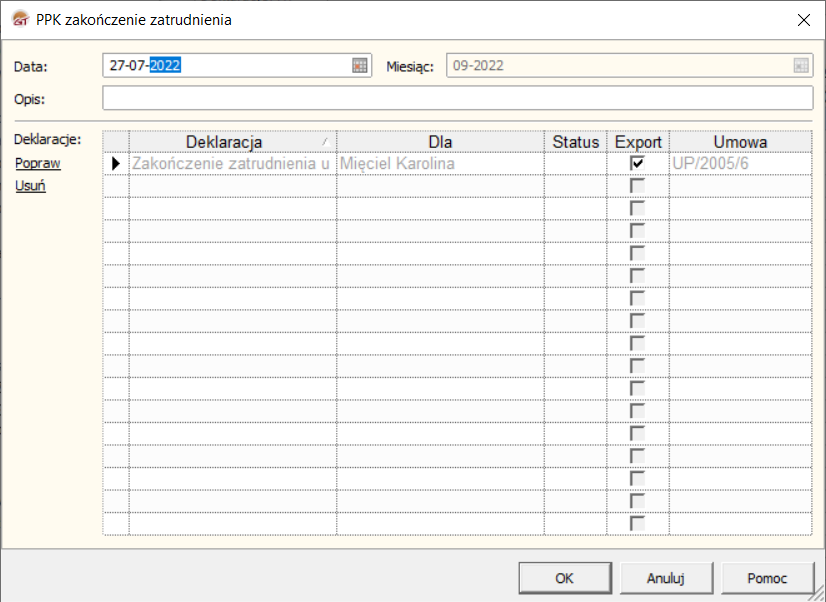The width and height of the screenshot is (826, 602).
Task: Select cell 'Mięciel Karolina'
Action: point(440,164)
